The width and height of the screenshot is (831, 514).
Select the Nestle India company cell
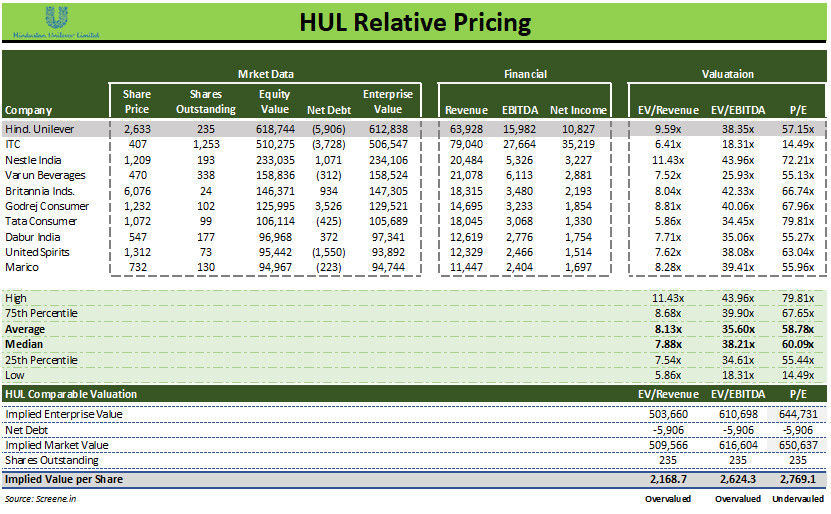(x=33, y=160)
